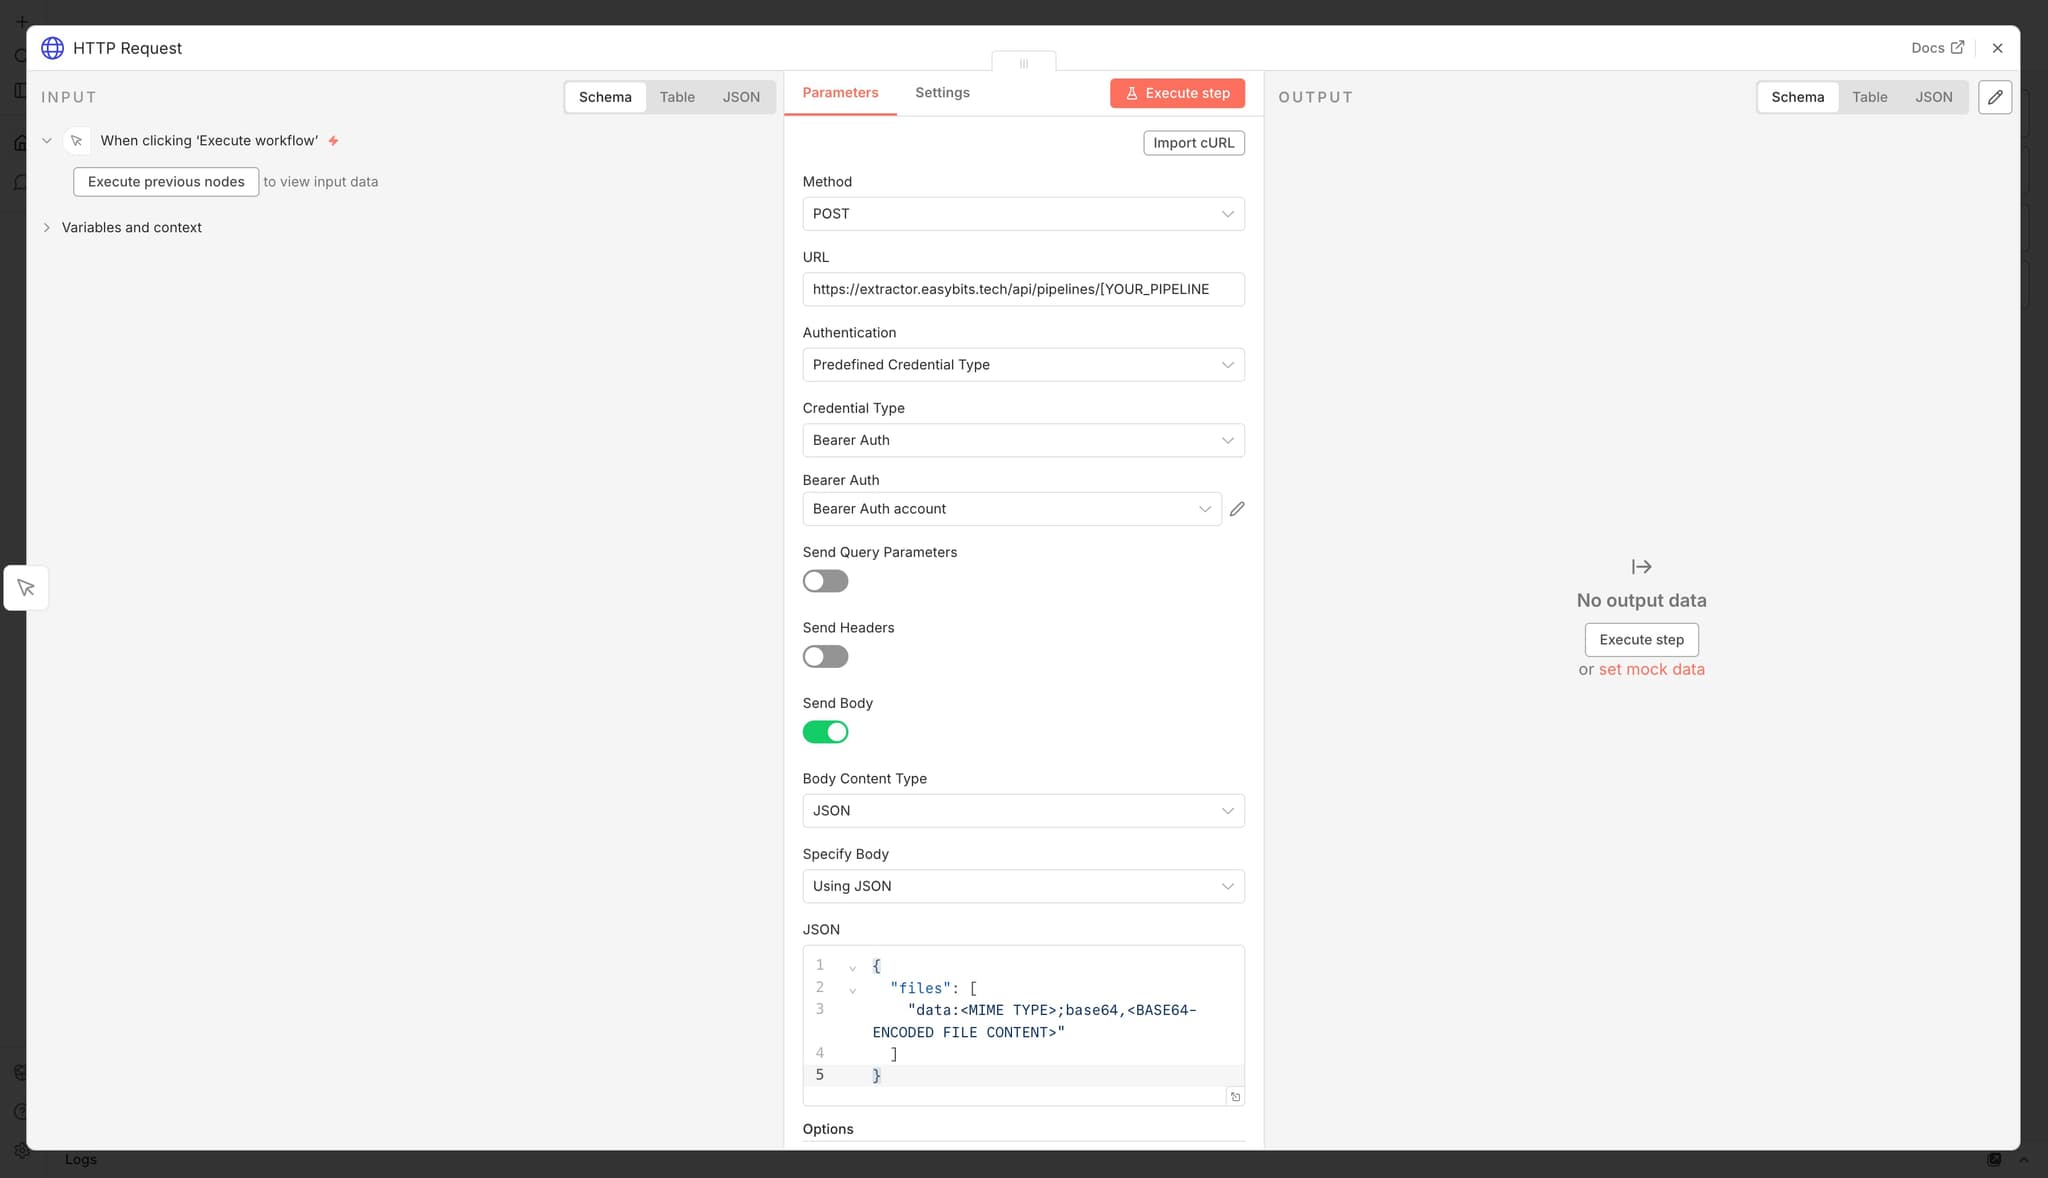Click the pencil icon next to Bearer Auth account
Screen dimensions: 2048x1178
tap(1237, 508)
